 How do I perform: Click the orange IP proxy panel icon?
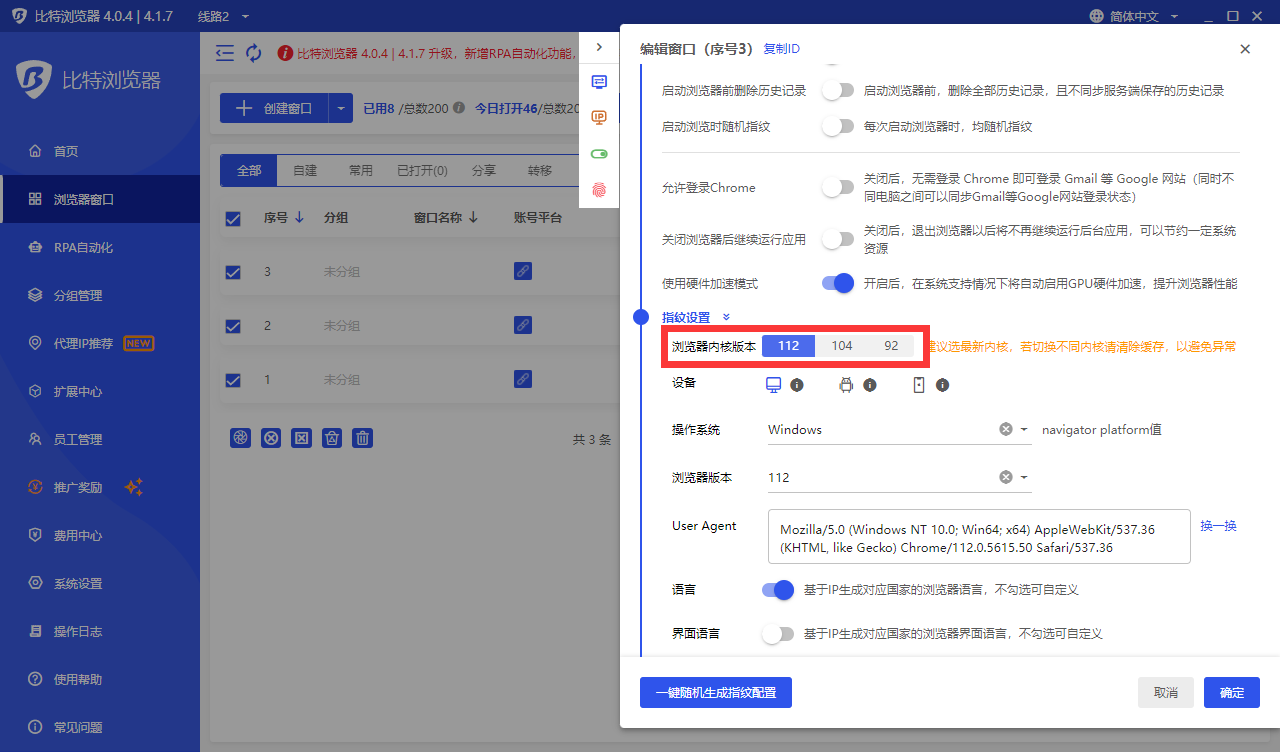tap(599, 118)
